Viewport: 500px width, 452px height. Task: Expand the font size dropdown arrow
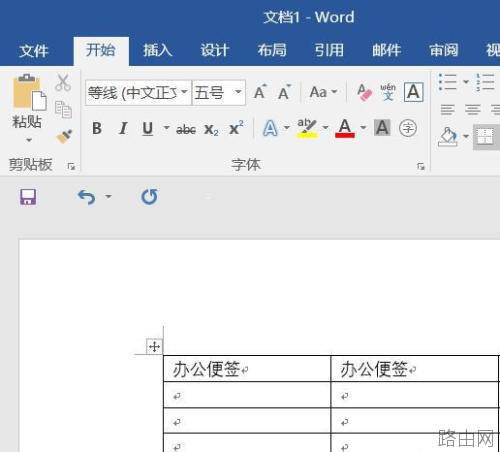click(x=238, y=92)
